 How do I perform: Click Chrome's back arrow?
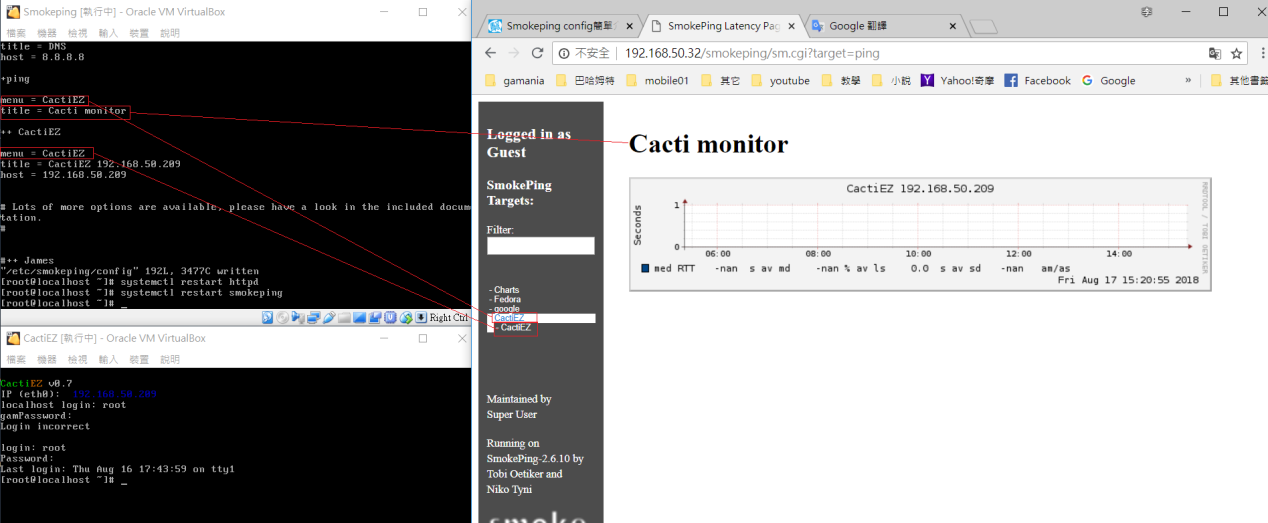pyautogui.click(x=490, y=53)
